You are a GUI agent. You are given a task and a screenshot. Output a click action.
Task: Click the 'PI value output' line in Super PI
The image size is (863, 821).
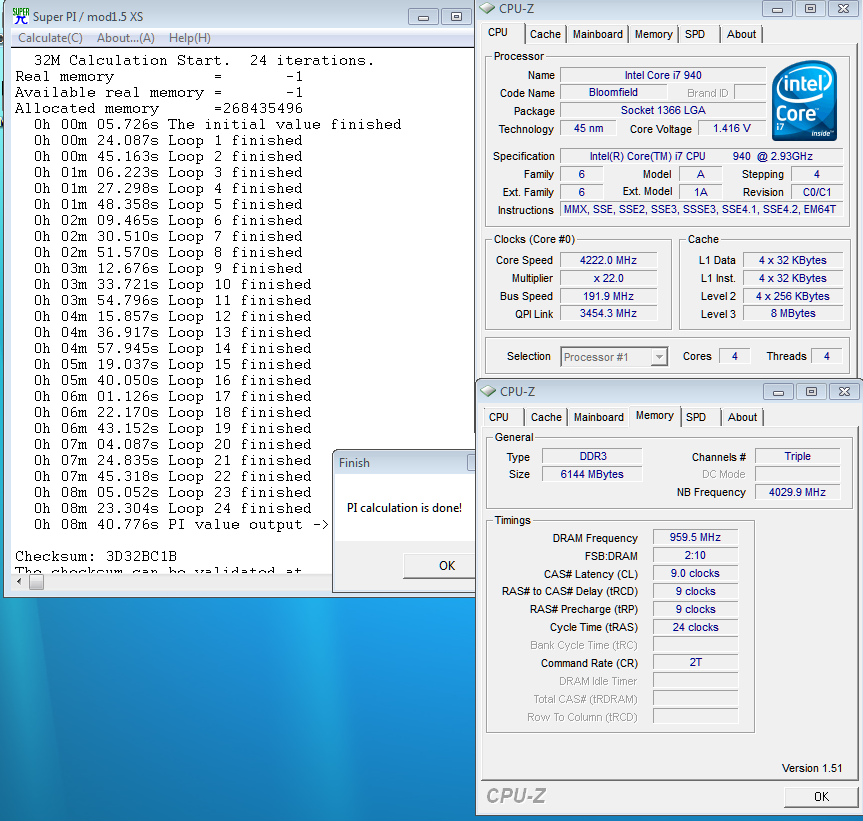click(x=182, y=524)
